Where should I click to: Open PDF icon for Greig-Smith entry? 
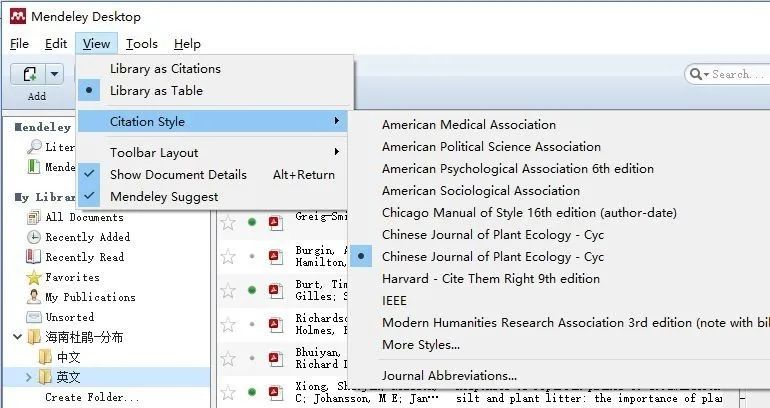pyautogui.click(x=275, y=223)
